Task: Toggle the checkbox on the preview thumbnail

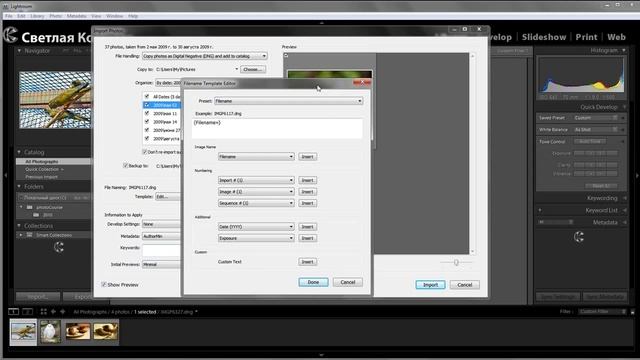Action: pyautogui.click(x=286, y=56)
